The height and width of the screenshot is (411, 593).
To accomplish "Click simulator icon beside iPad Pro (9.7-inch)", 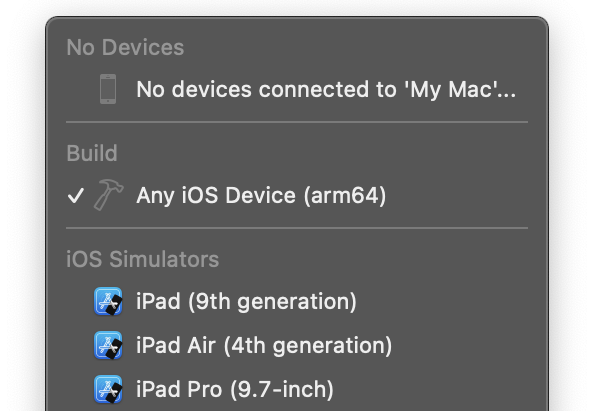I will (x=108, y=389).
